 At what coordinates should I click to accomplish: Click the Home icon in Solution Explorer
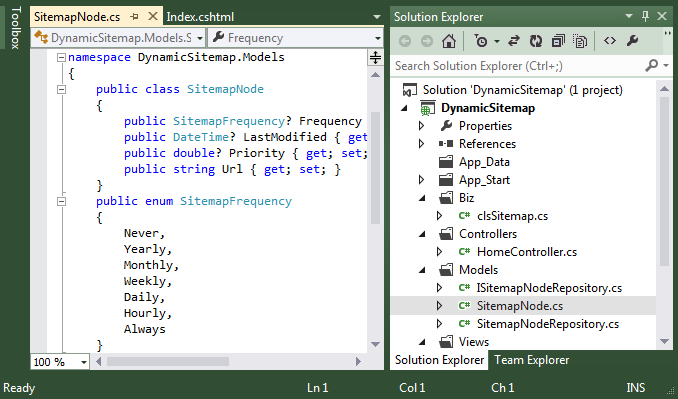(449, 41)
